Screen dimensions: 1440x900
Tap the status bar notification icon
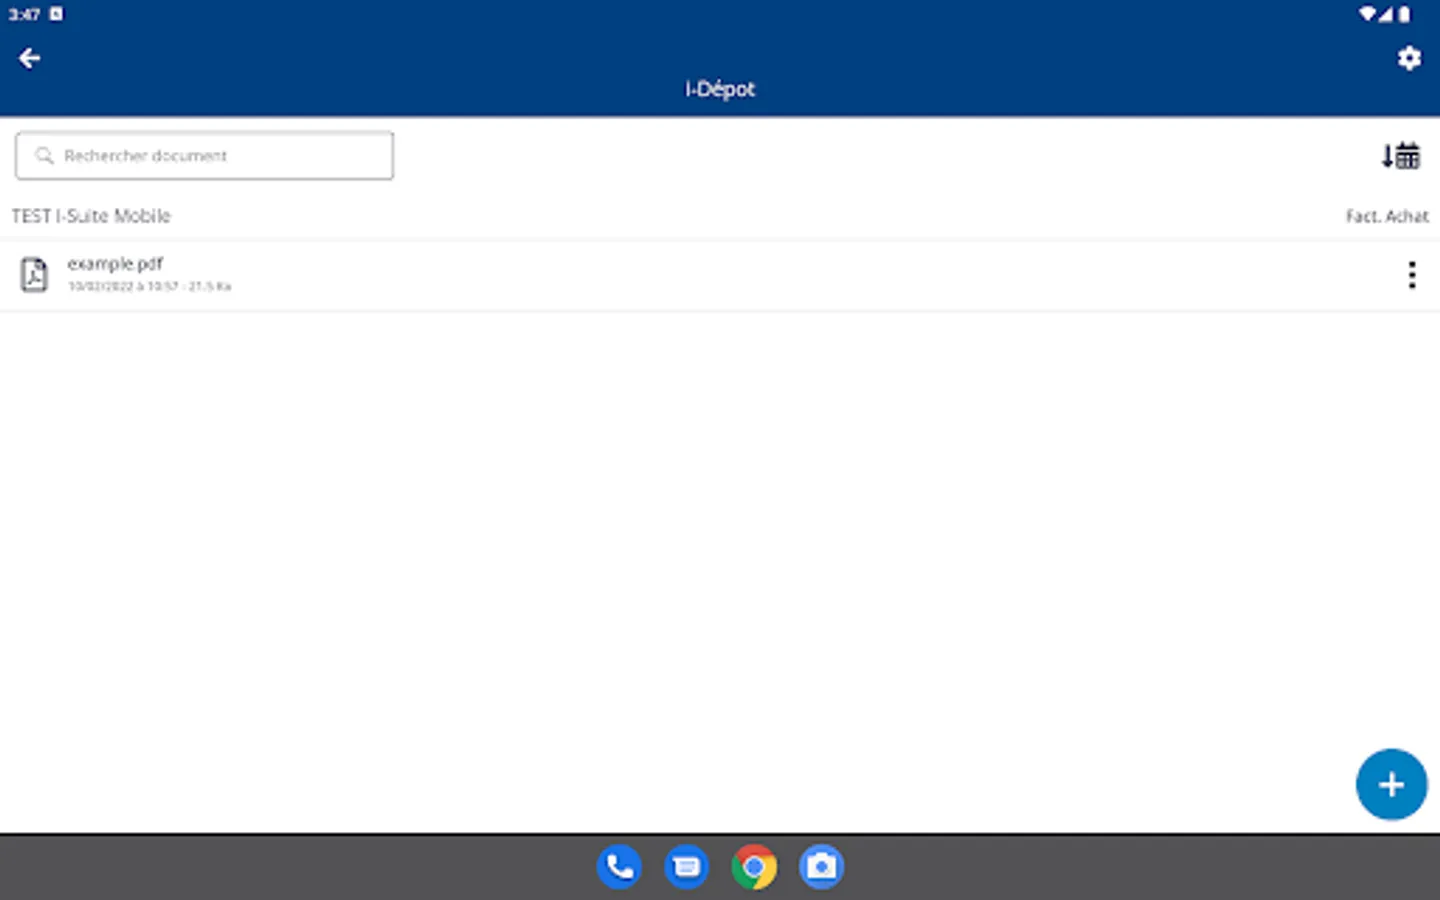point(56,14)
